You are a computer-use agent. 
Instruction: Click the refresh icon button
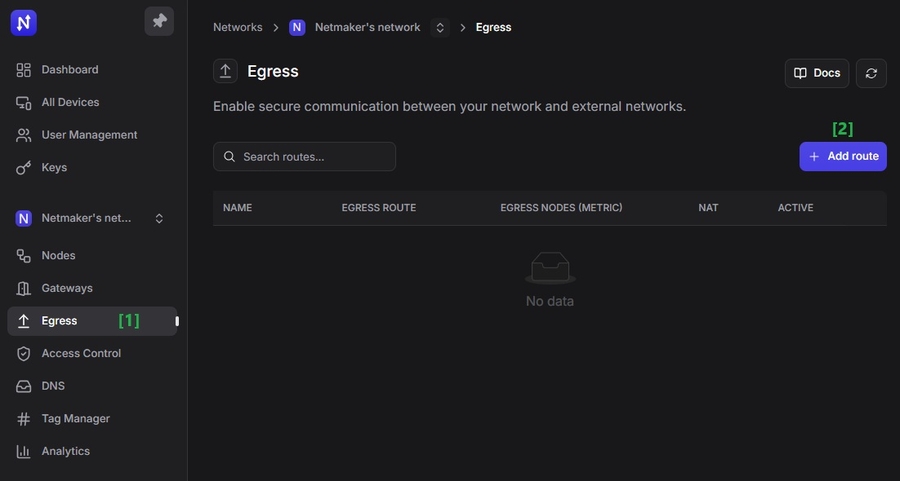point(871,73)
